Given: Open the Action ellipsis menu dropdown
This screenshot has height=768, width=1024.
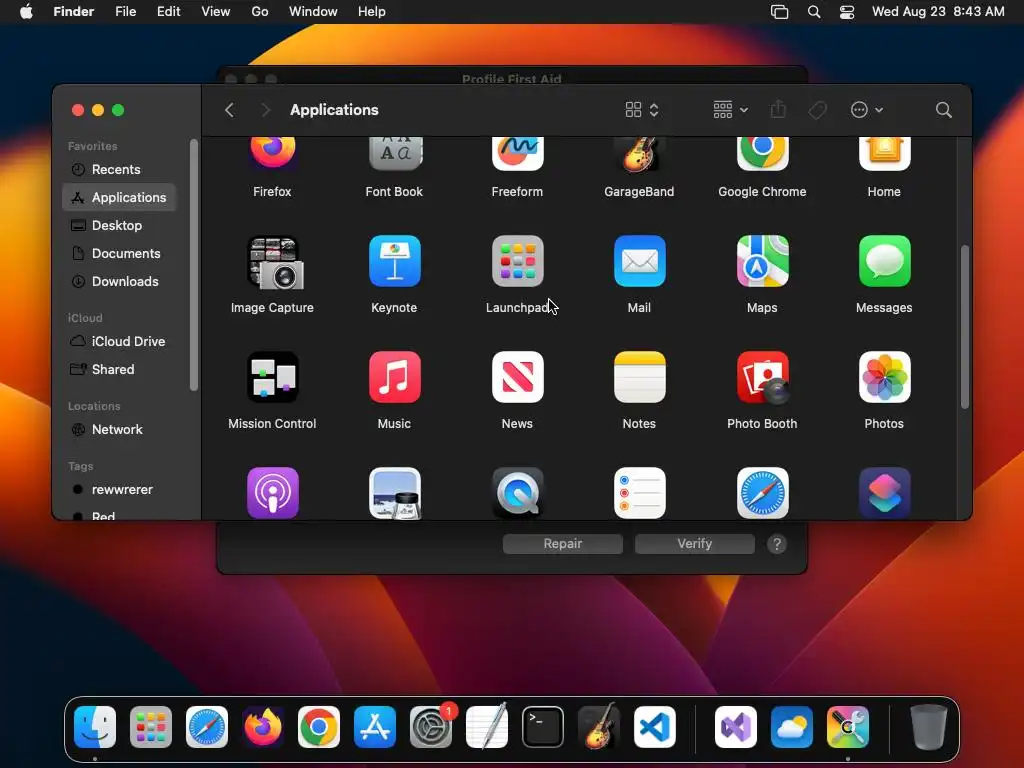Looking at the screenshot, I should [x=867, y=110].
